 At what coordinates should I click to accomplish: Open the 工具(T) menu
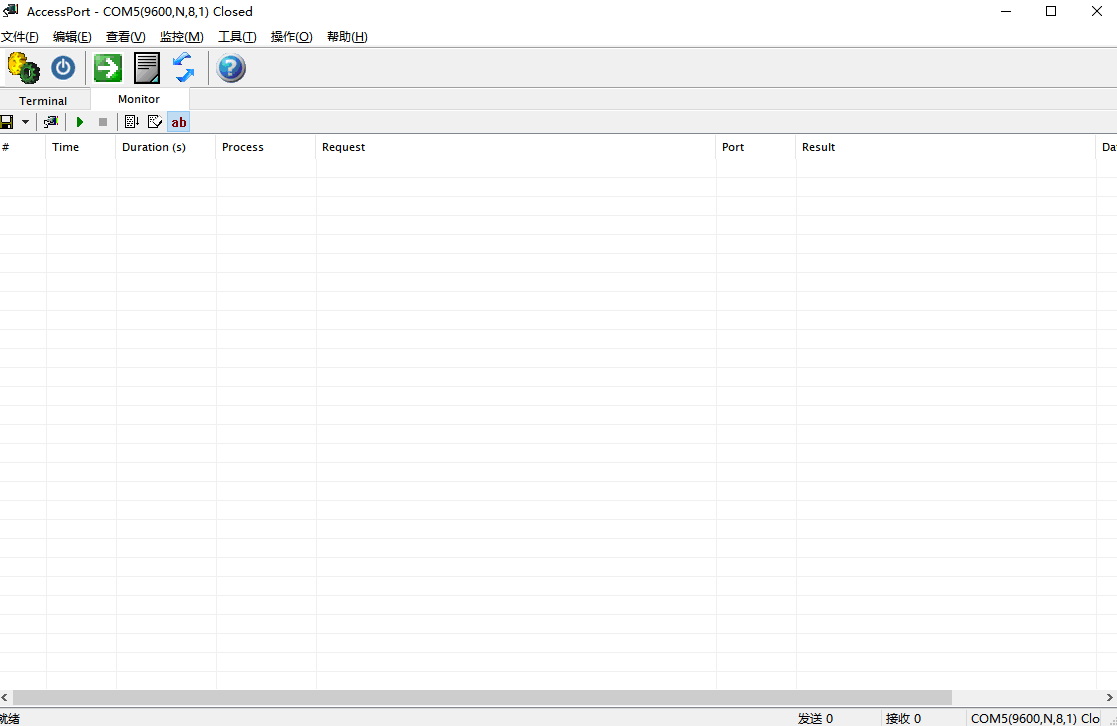237,37
